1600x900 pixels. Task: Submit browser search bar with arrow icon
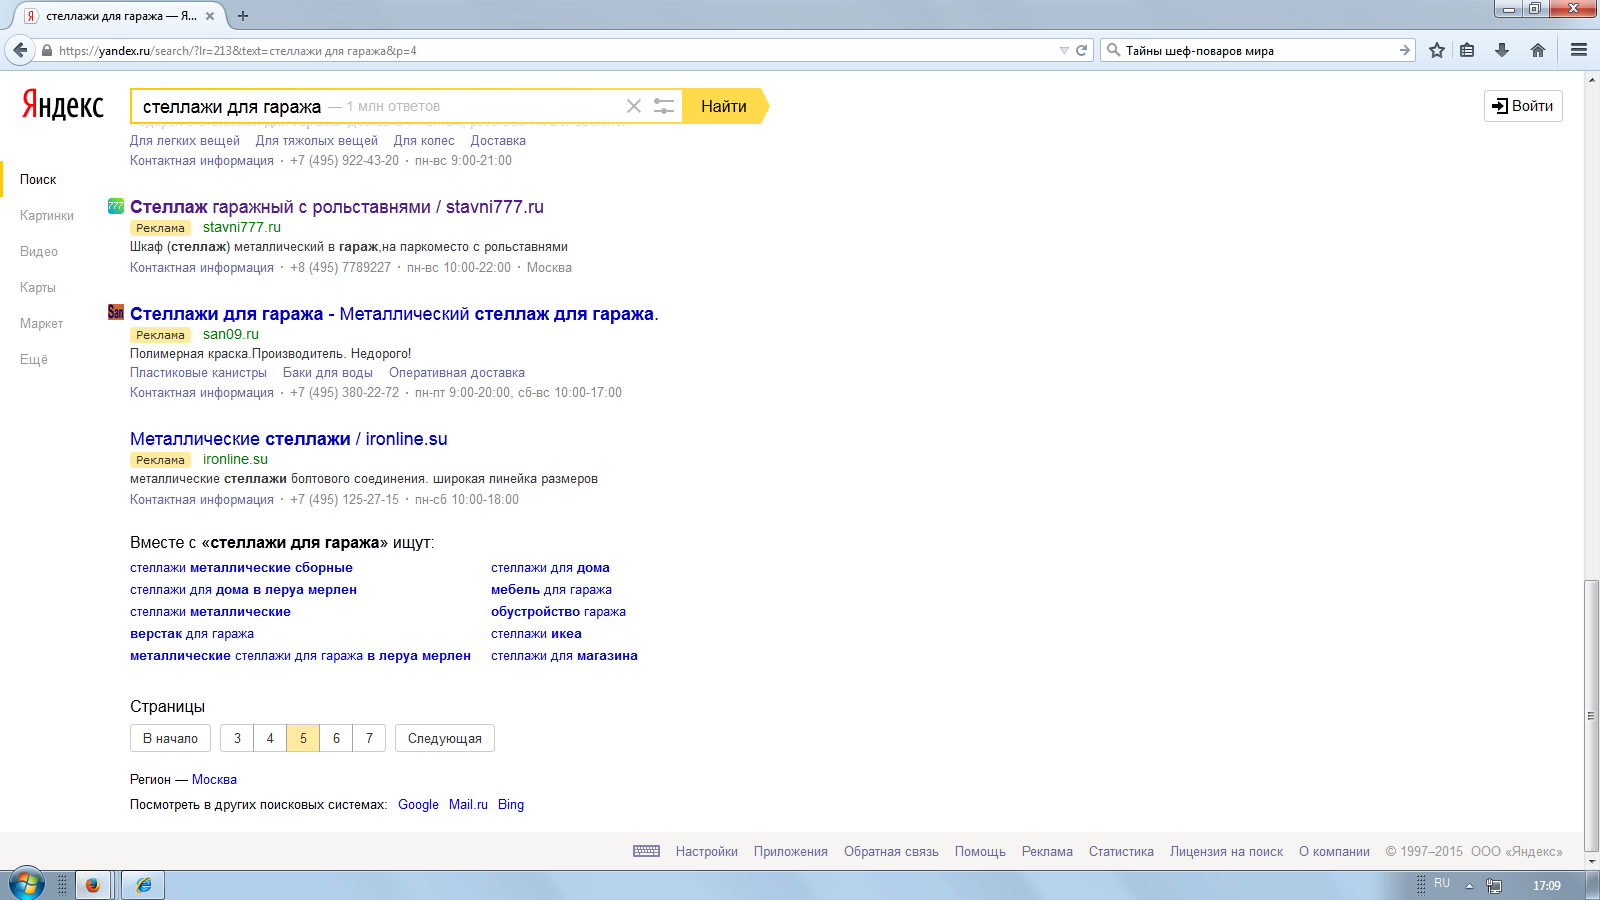(x=1405, y=50)
